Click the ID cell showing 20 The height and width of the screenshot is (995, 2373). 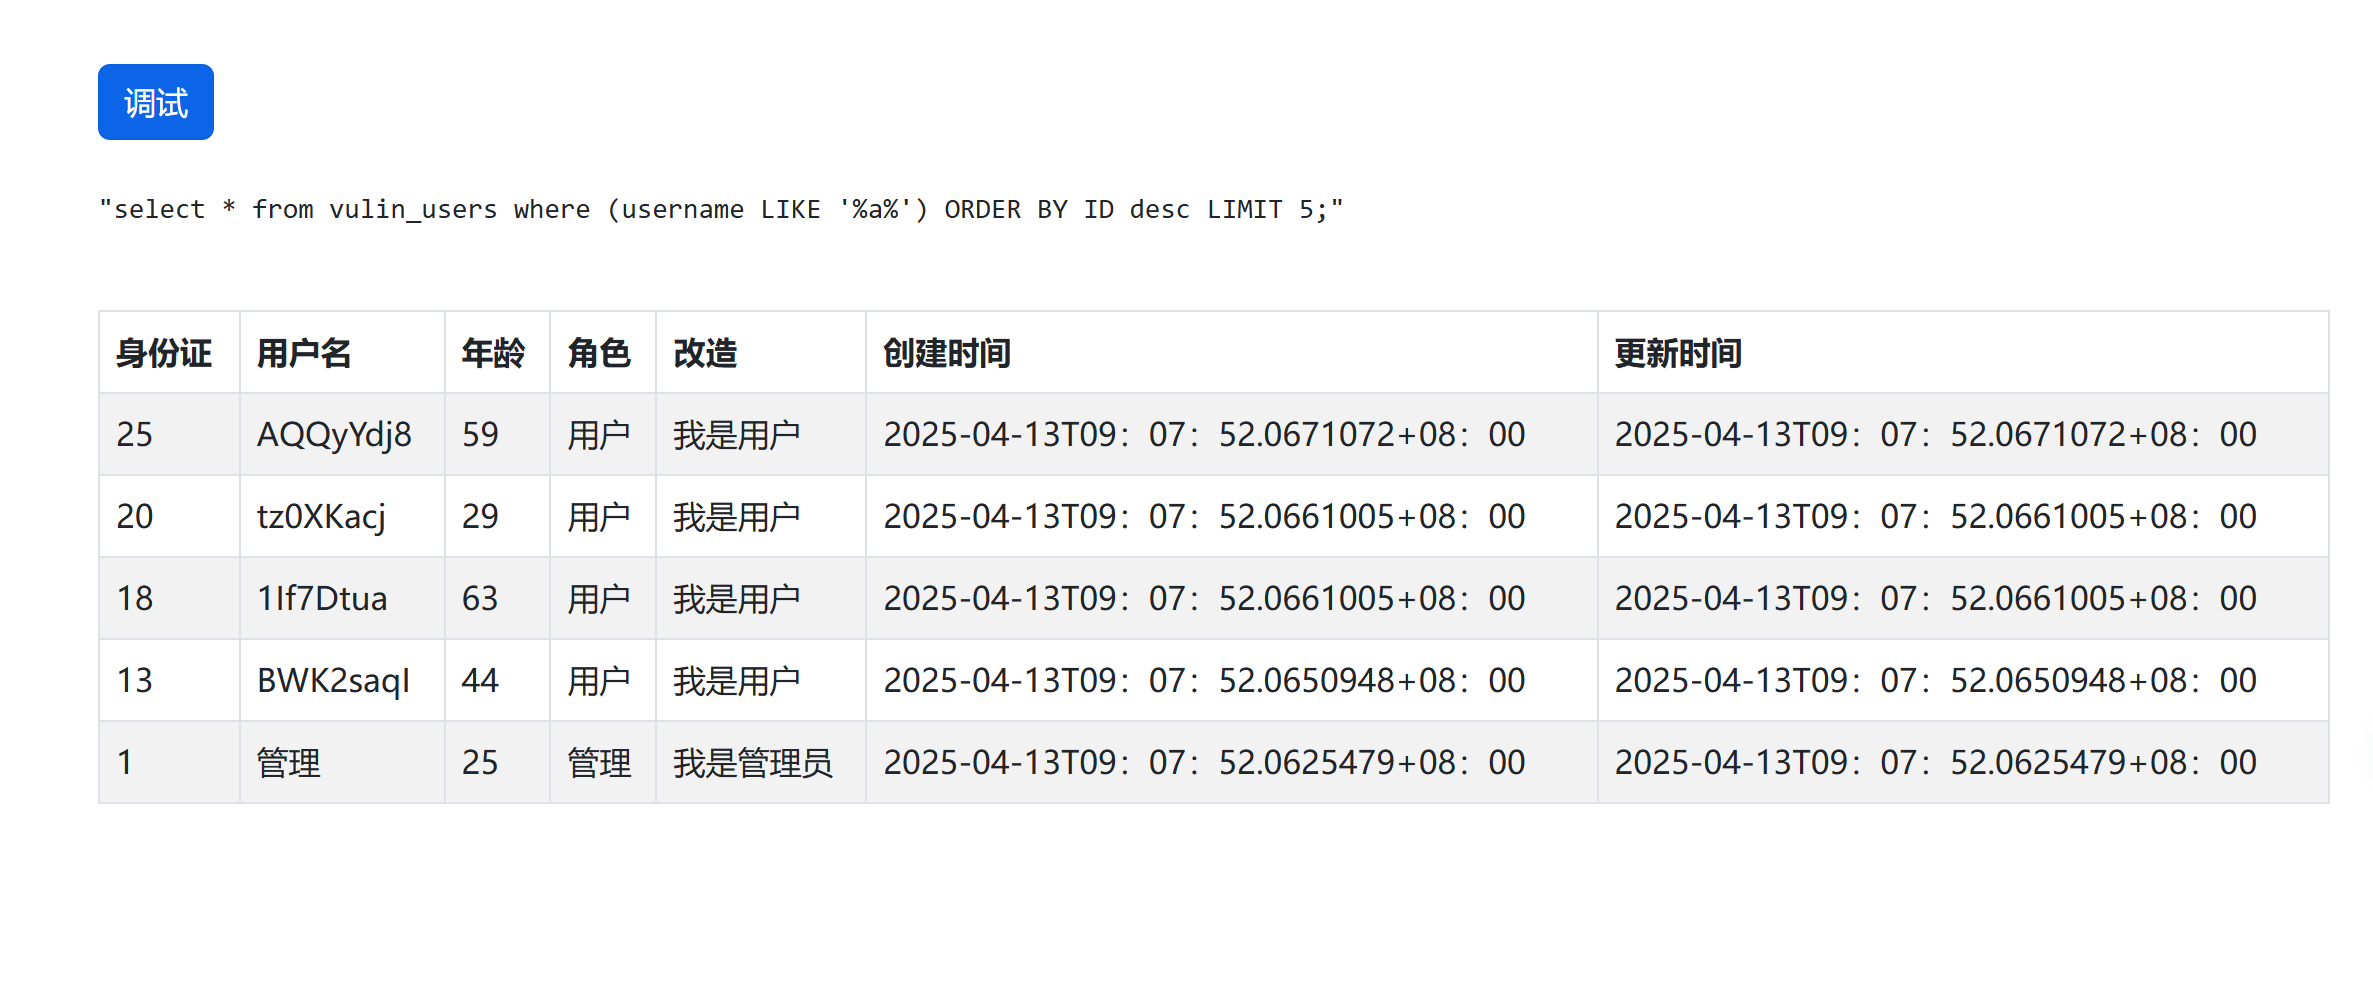click(135, 516)
